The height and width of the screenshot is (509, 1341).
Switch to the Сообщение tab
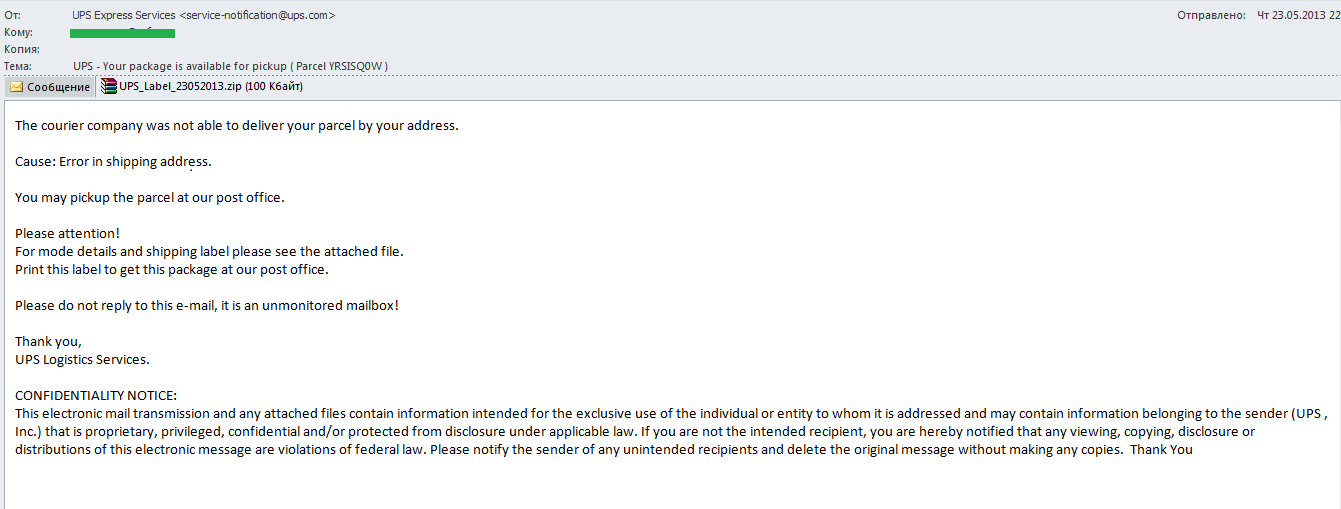pyautogui.click(x=50, y=87)
